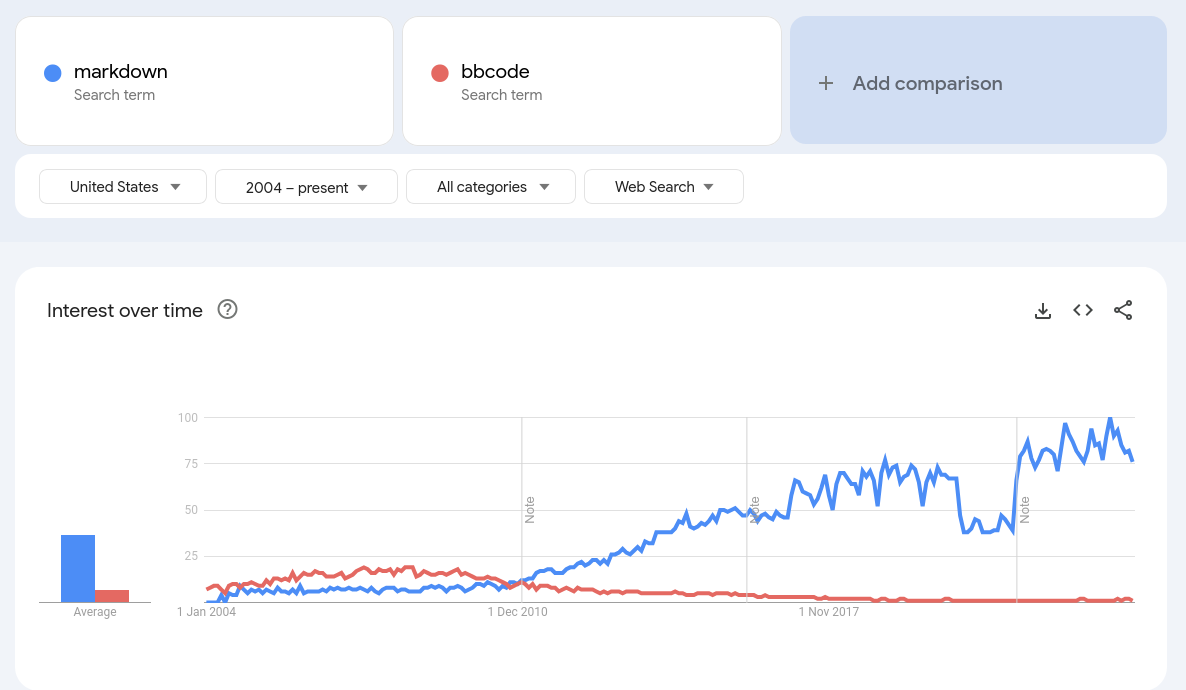1186x690 pixels.
Task: Open the United States region dropdown
Action: coord(123,187)
